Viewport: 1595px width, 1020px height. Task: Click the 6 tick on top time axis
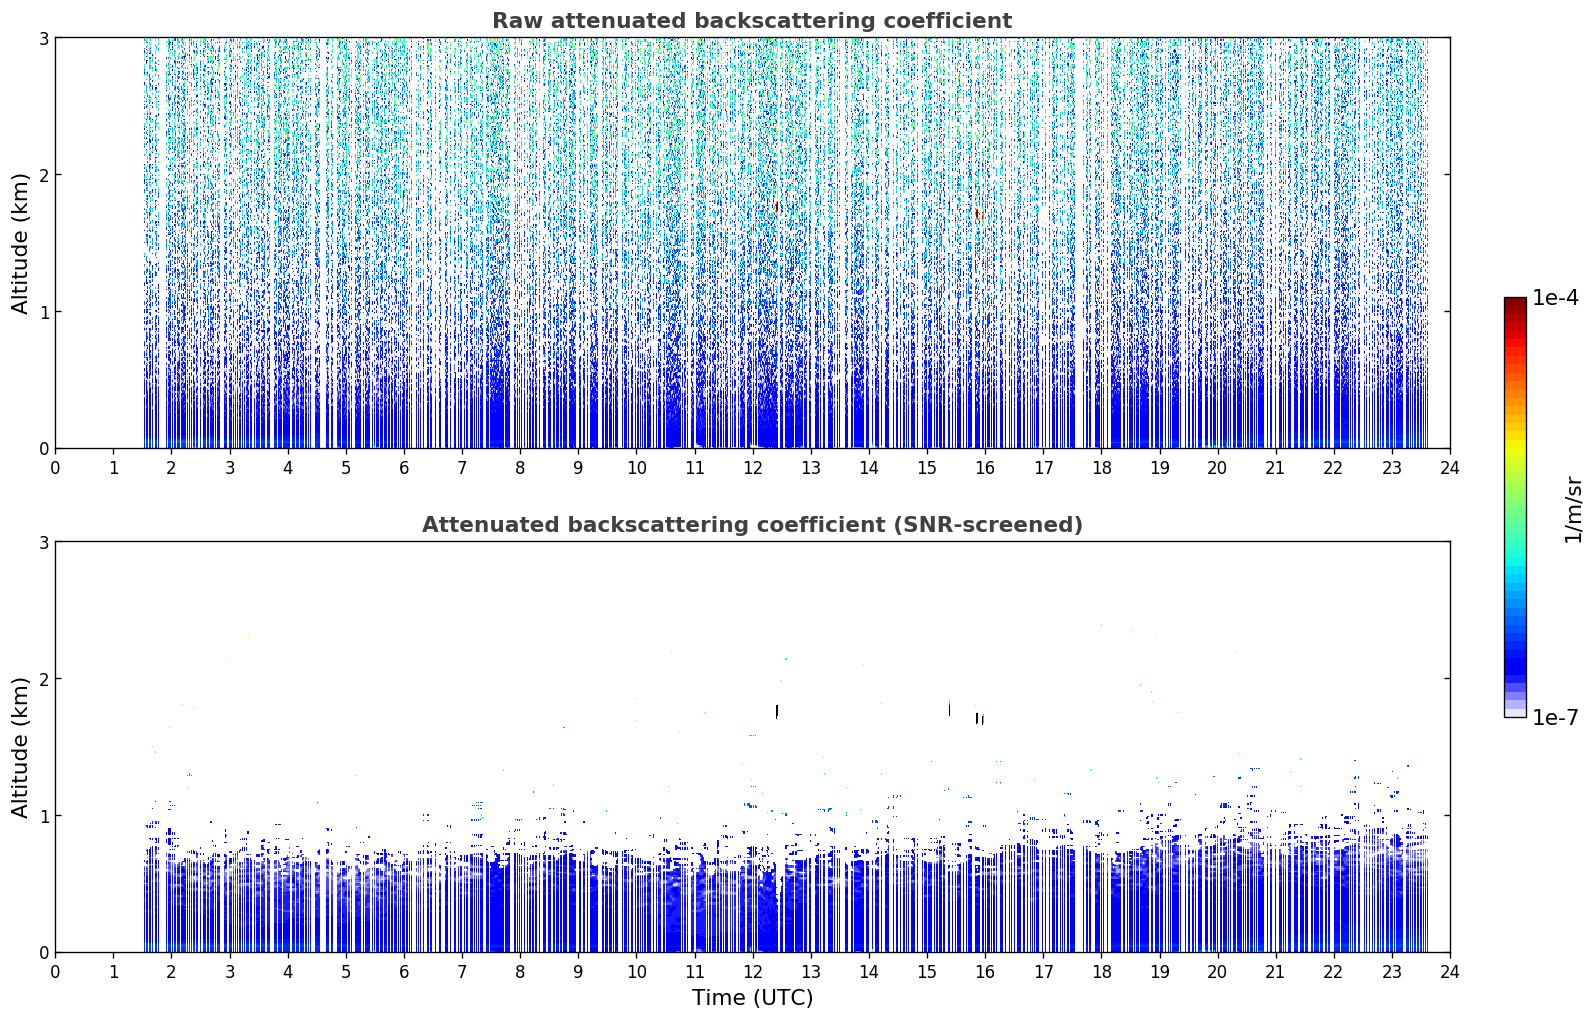tap(404, 468)
